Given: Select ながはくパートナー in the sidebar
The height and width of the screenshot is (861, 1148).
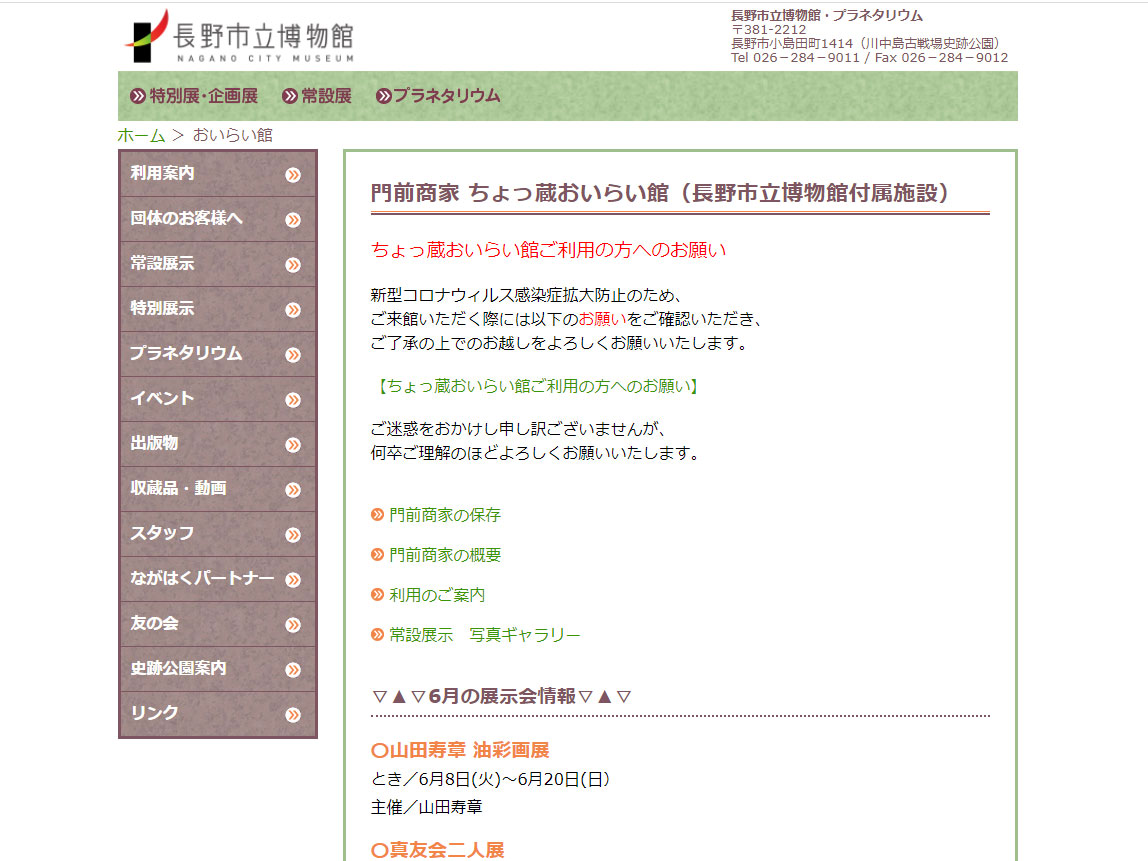Looking at the screenshot, I should click(x=217, y=579).
